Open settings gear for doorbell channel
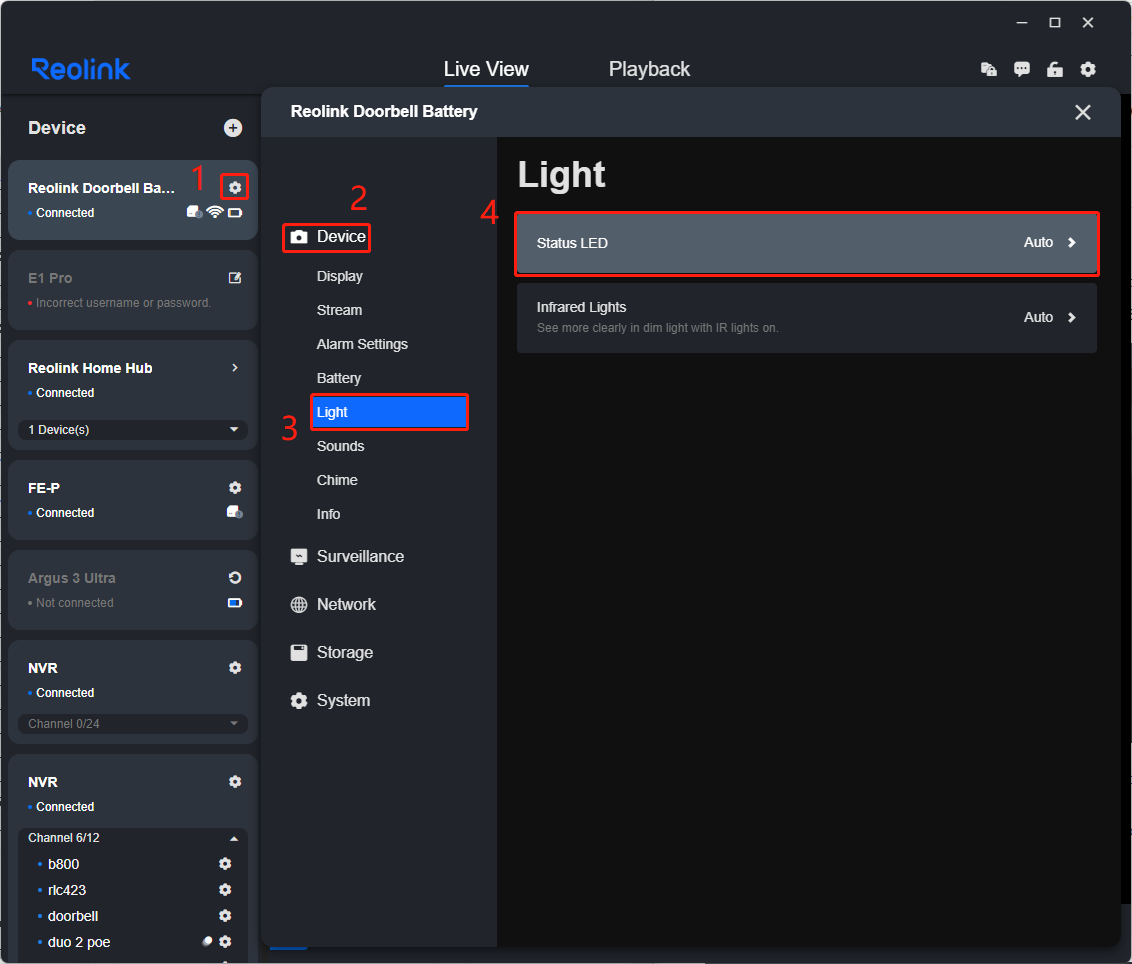Image resolution: width=1132 pixels, height=964 pixels. pos(225,916)
